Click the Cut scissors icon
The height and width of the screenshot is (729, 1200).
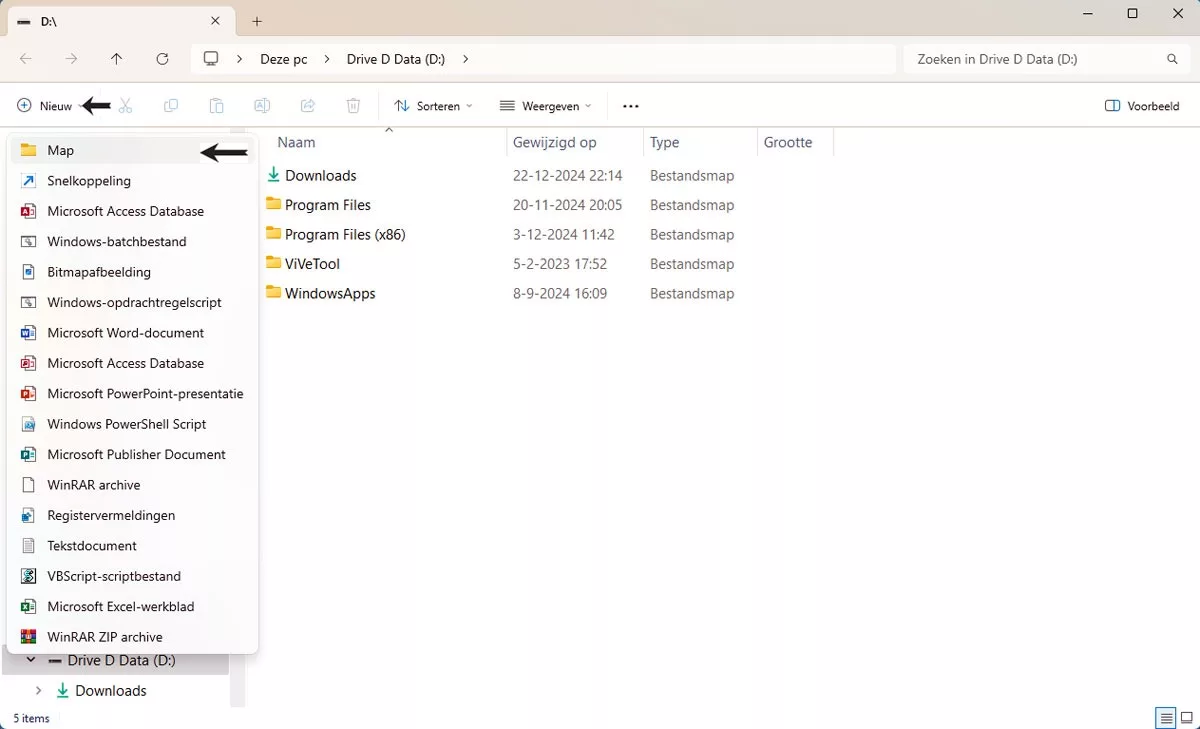125,106
